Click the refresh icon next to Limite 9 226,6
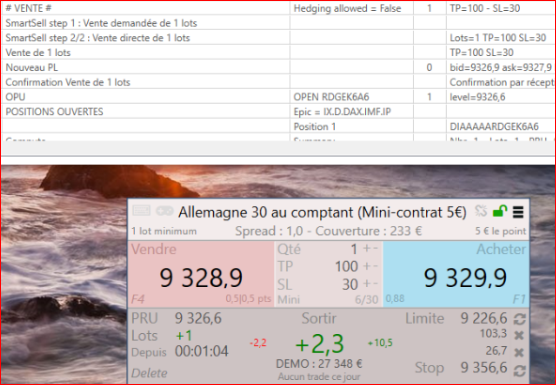This screenshot has height=385, width=556. pyautogui.click(x=519, y=319)
